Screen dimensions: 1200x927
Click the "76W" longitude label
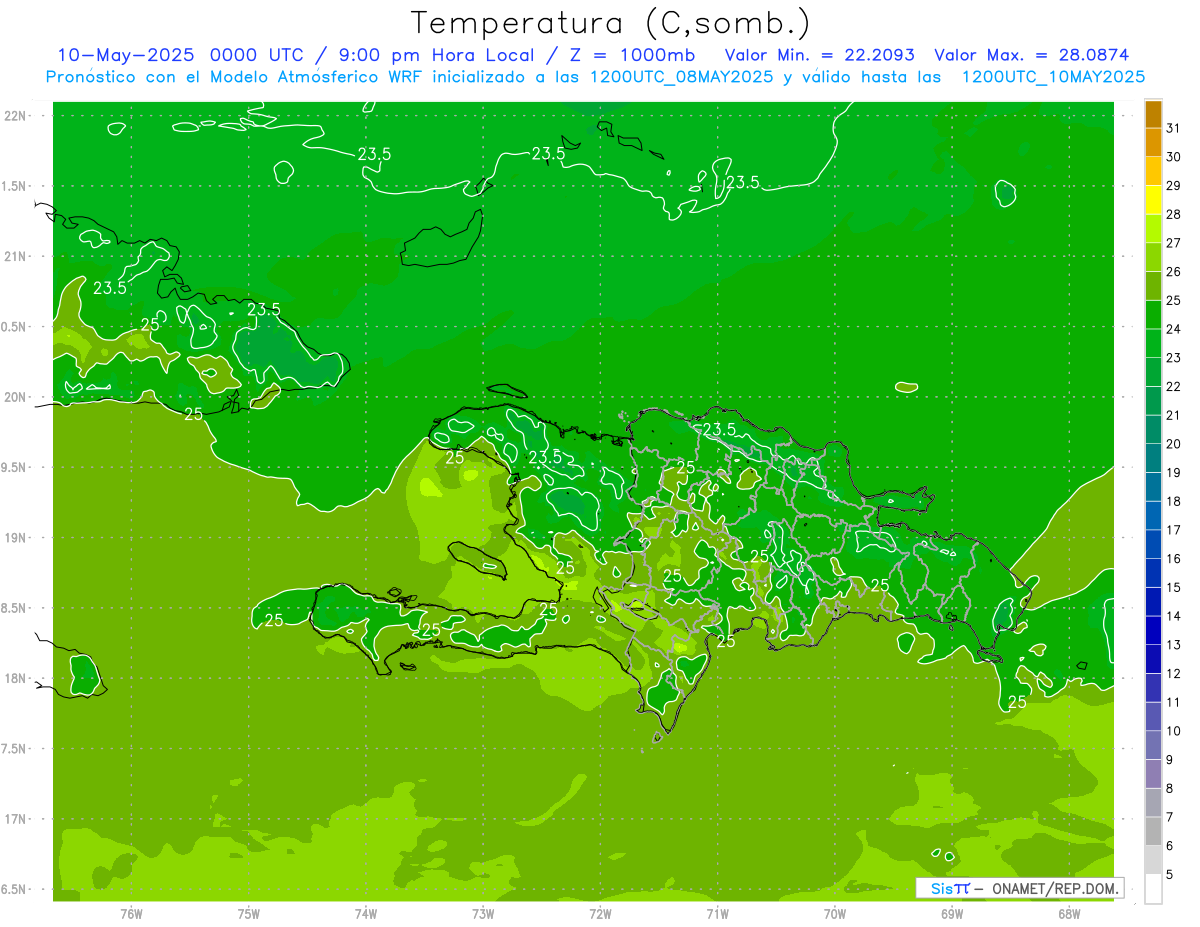tap(131, 913)
